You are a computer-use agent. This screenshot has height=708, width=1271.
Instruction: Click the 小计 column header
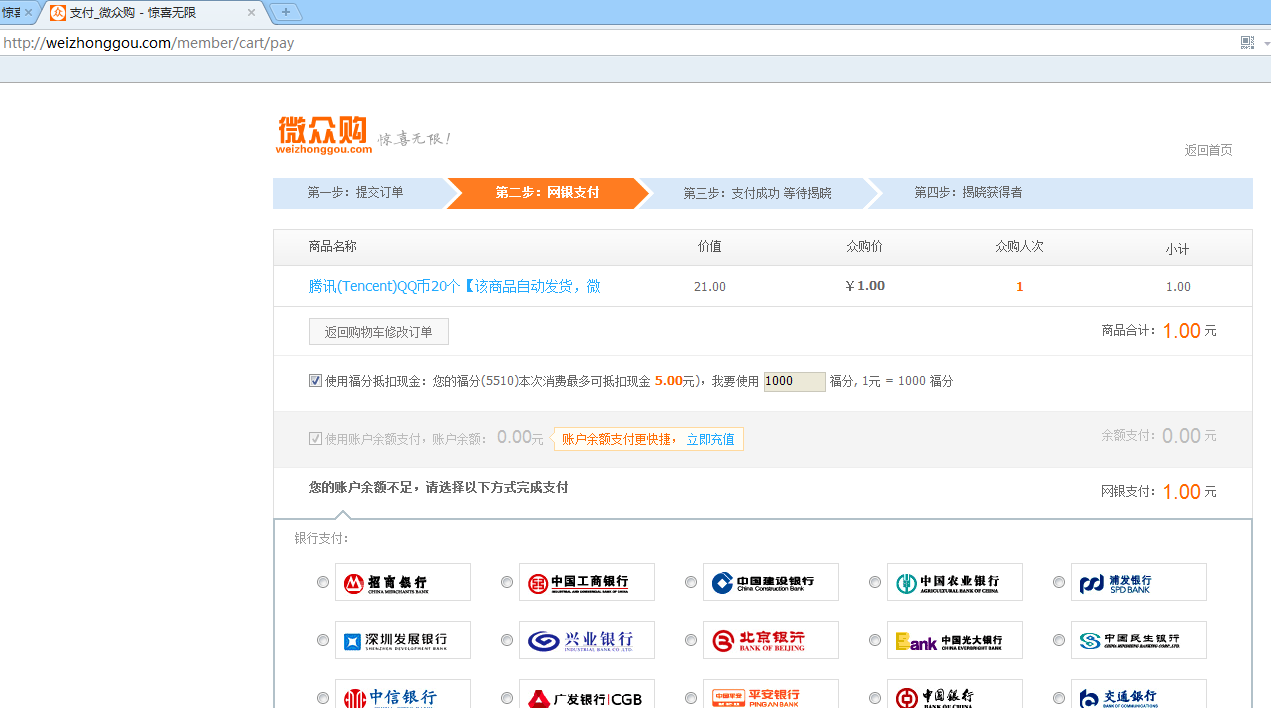coord(1177,249)
